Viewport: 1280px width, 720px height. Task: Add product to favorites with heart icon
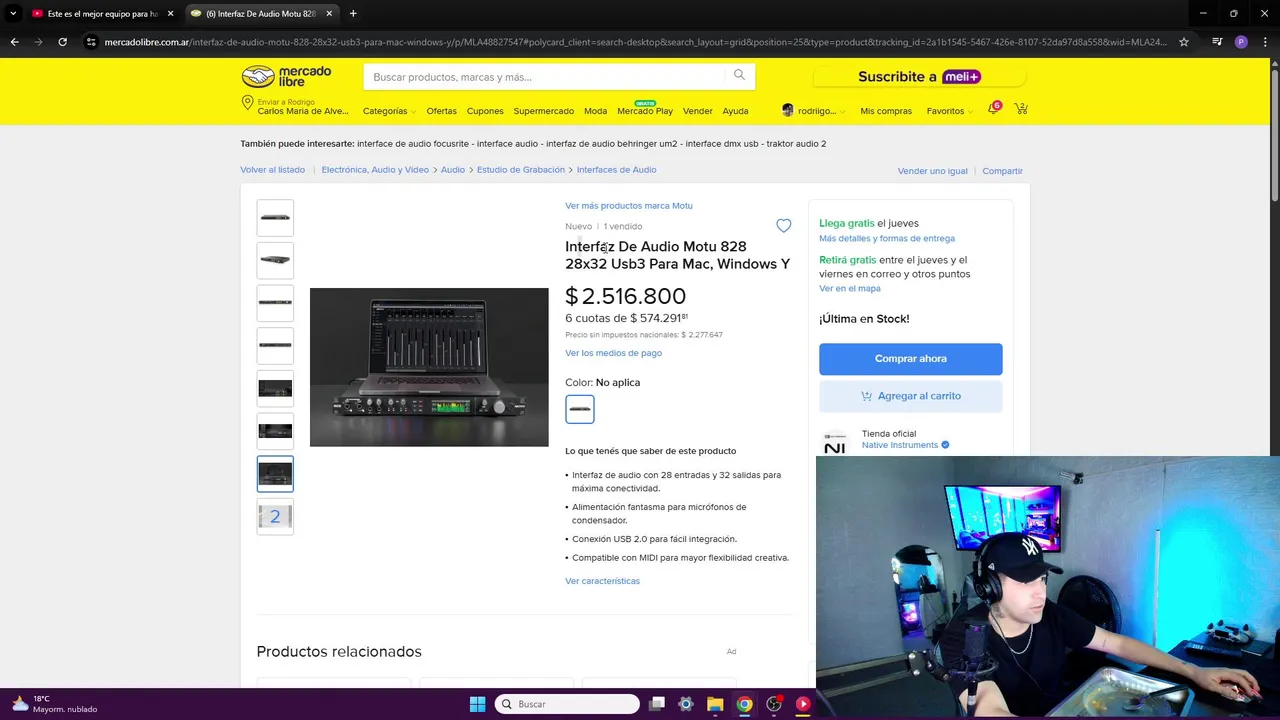coord(784,226)
